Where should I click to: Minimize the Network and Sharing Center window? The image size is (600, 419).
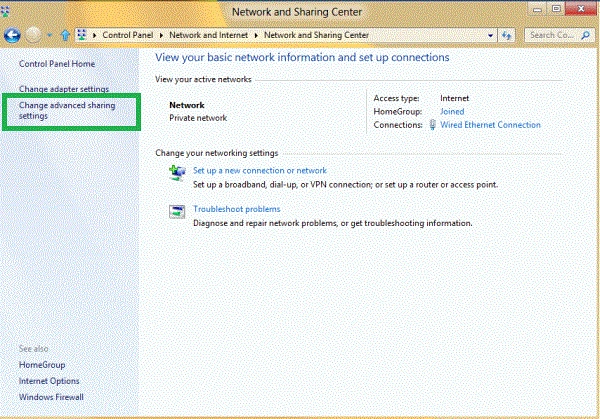tap(537, 10)
